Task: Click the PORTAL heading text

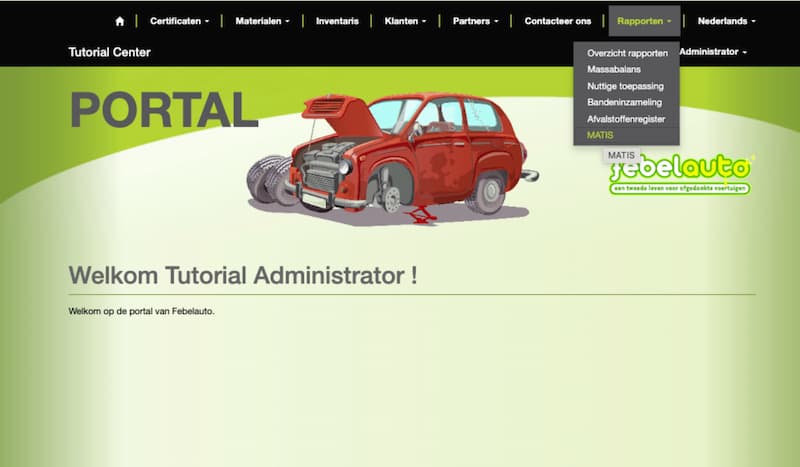Action: [163, 110]
